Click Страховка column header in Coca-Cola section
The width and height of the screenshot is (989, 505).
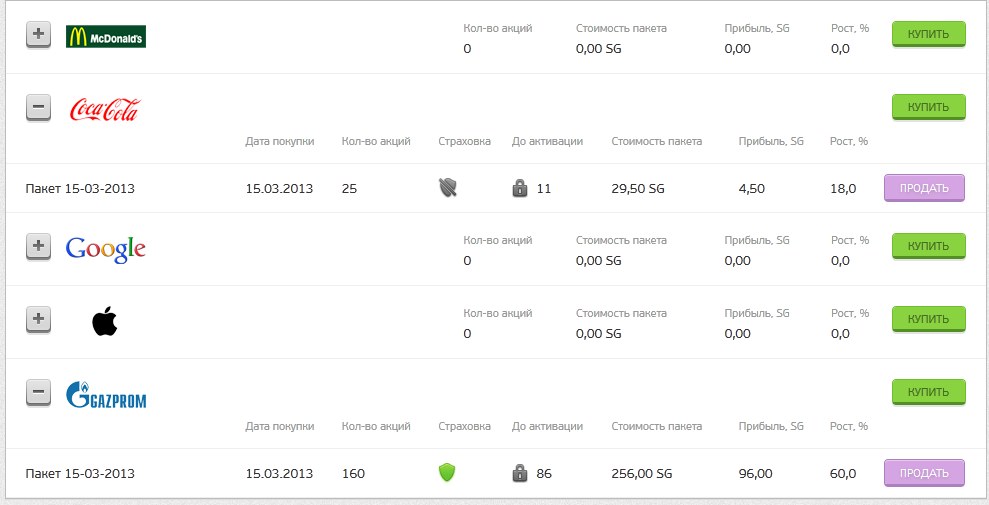click(464, 142)
